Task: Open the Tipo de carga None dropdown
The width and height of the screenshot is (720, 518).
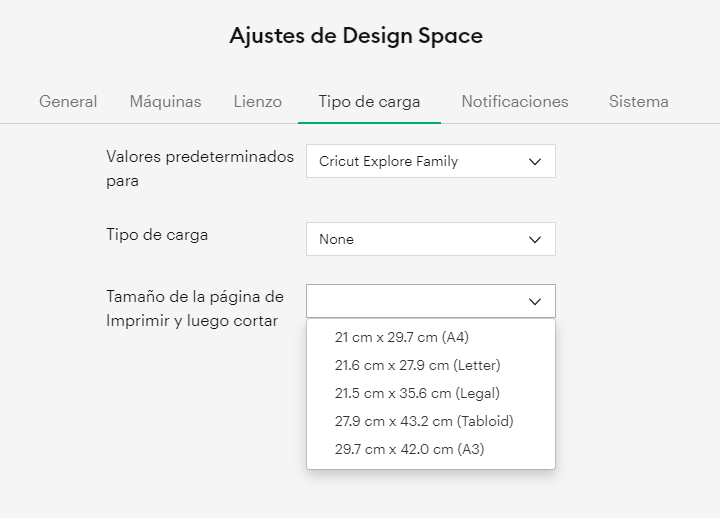Action: 430,239
